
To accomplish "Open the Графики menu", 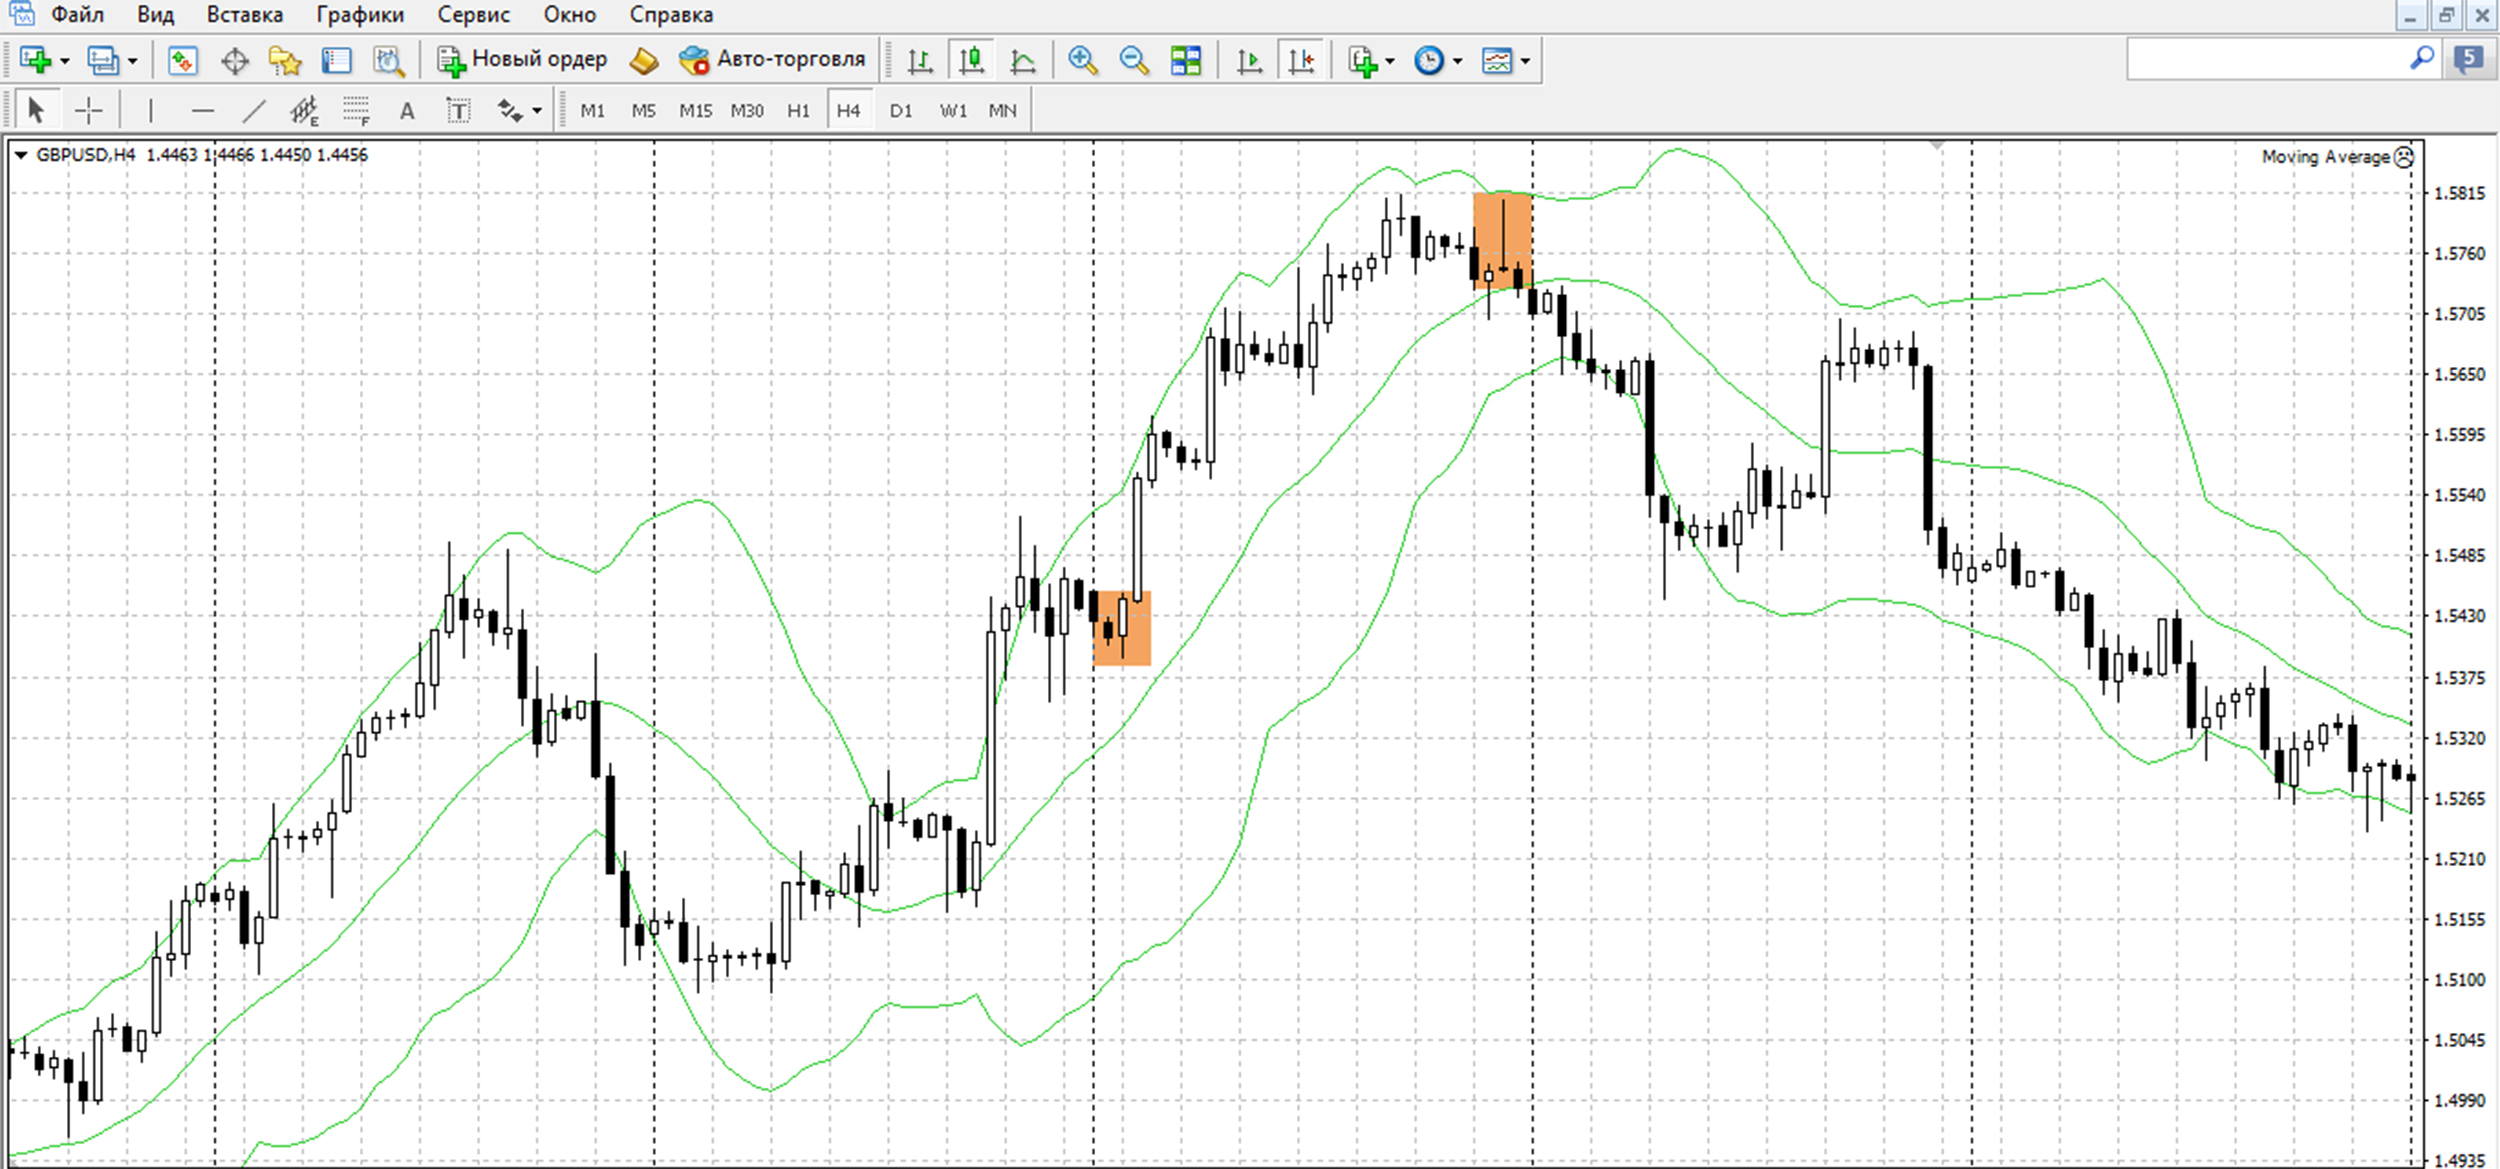I will 360,15.
